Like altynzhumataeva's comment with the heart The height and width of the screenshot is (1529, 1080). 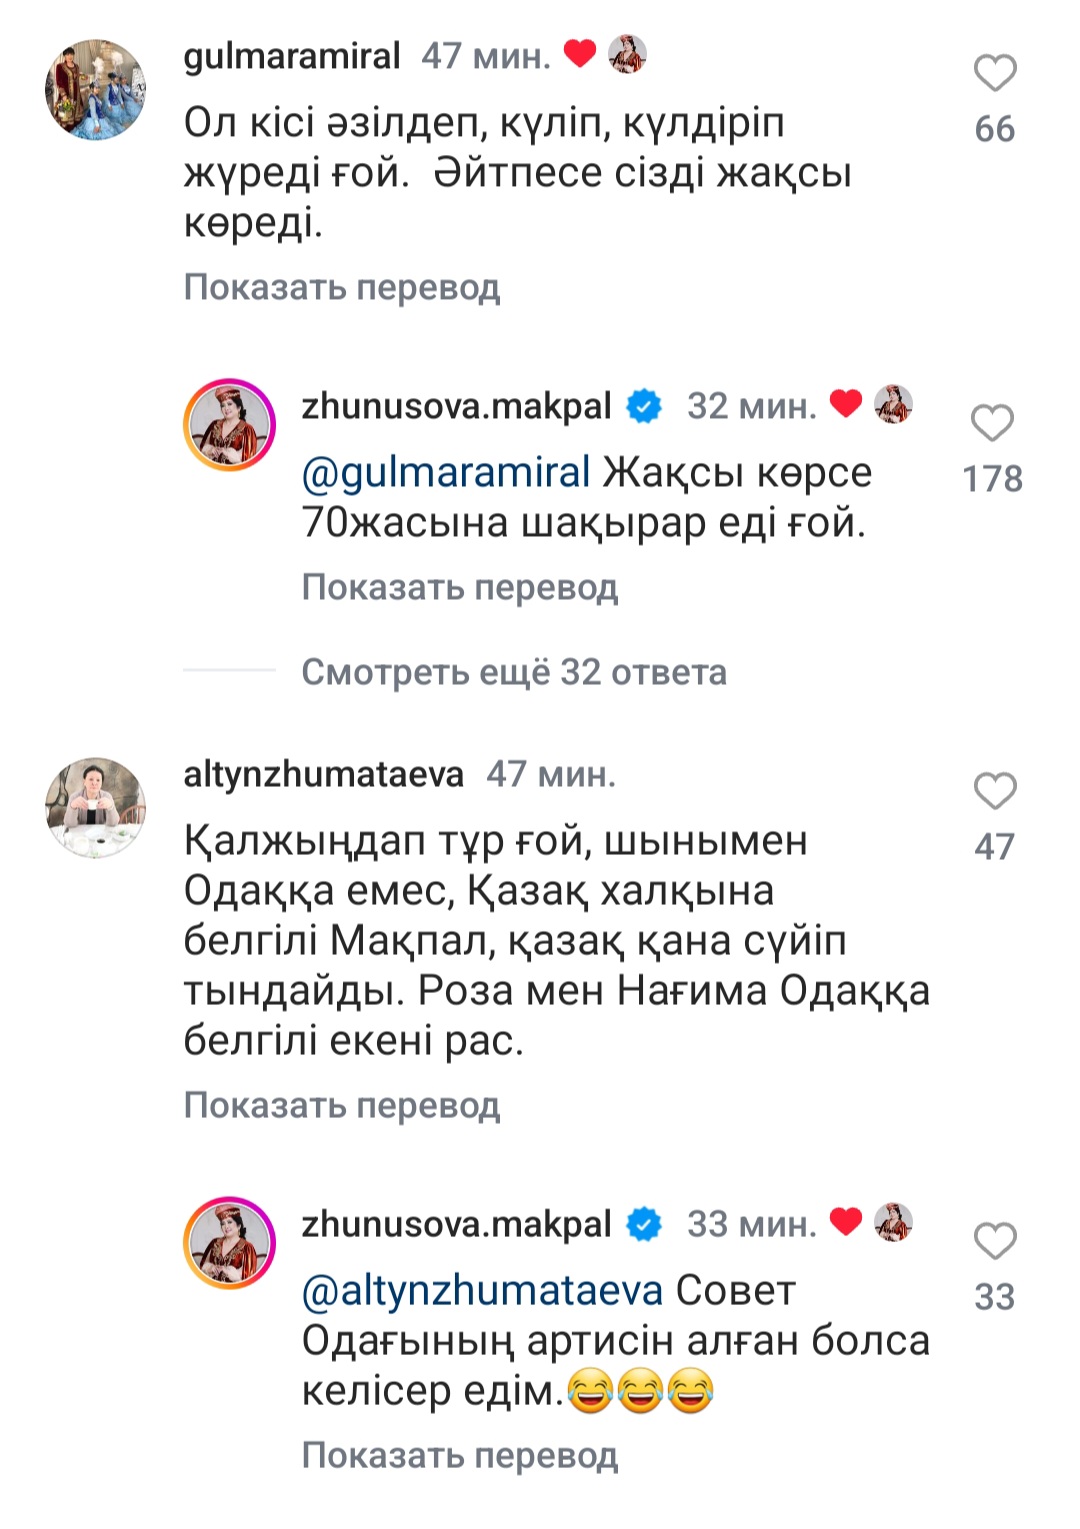995,792
